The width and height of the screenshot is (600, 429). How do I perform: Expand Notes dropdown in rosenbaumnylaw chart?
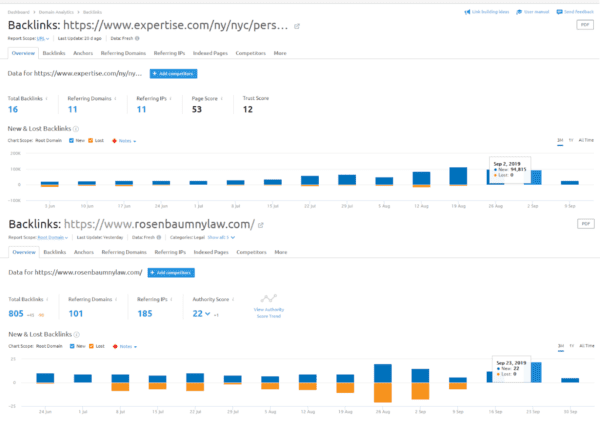click(128, 346)
